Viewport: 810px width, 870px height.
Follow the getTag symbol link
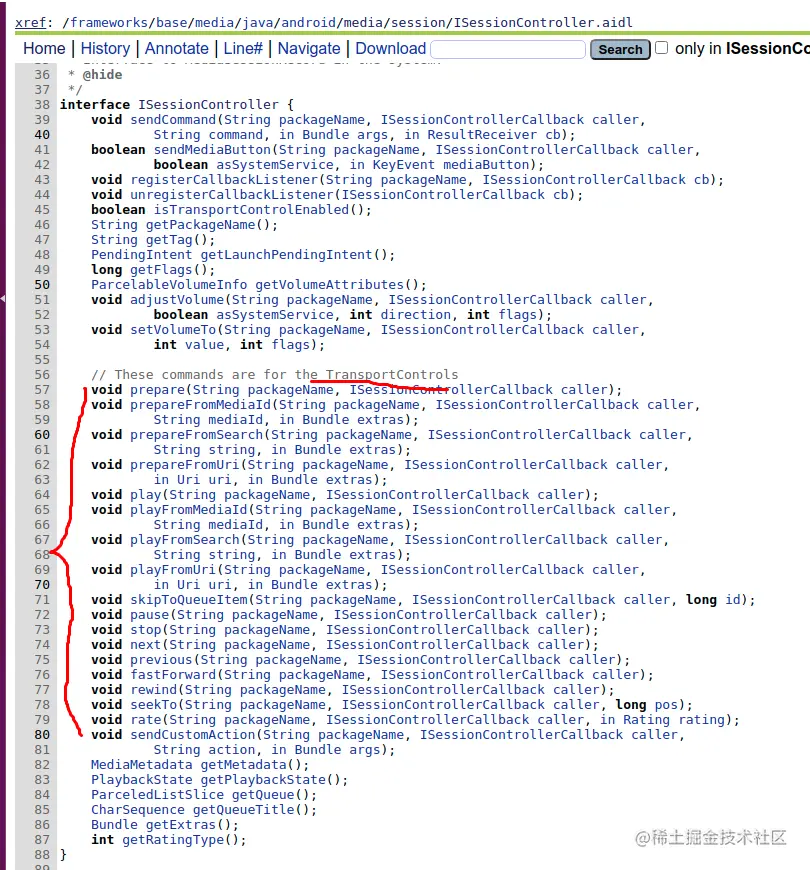[169, 239]
